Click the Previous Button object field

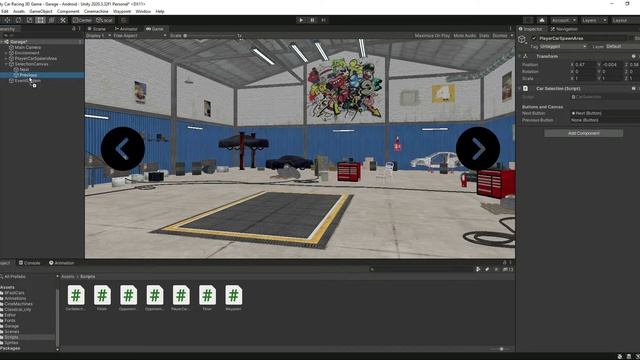point(605,120)
